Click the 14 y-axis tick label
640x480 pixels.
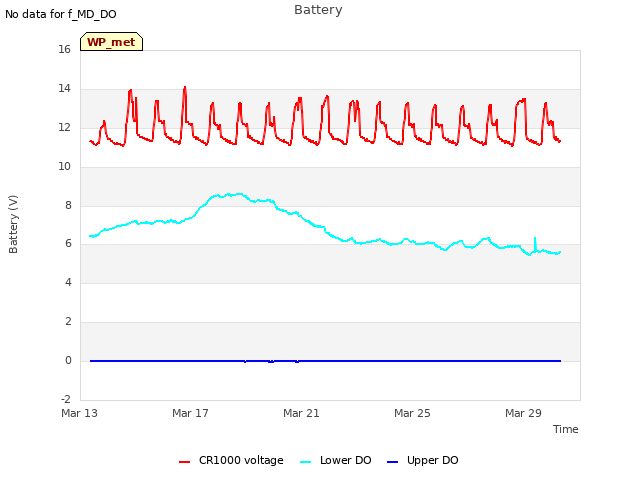(64, 89)
